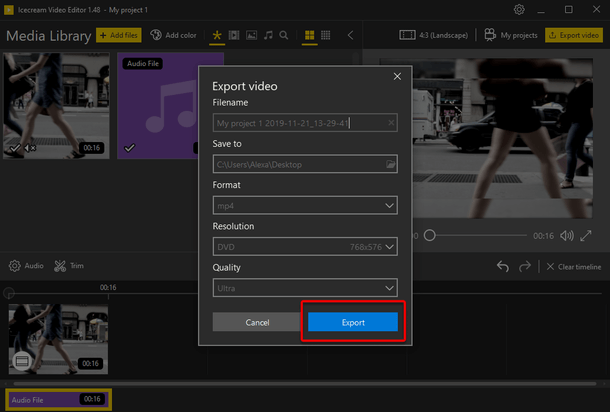Cancel the Export video dialog
Image resolution: width=610 pixels, height=412 pixels.
click(258, 322)
